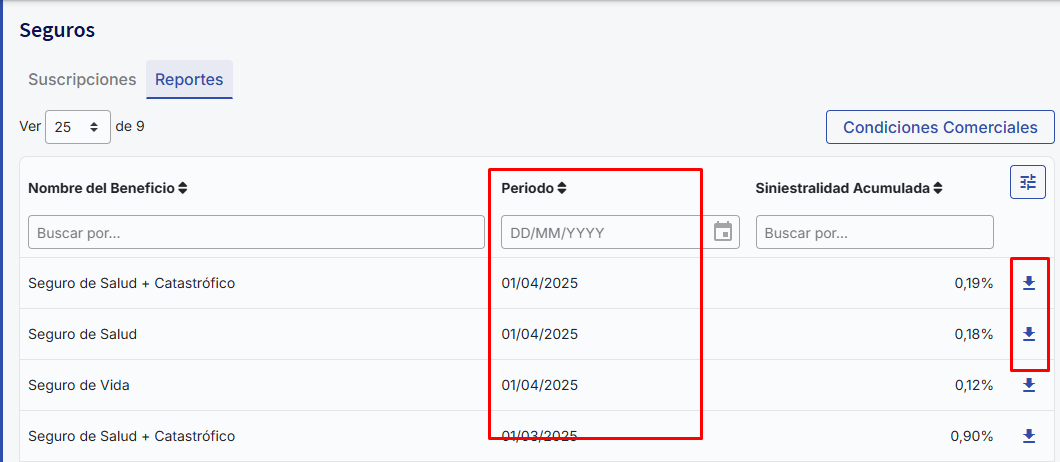Open Condiciones Comerciales
The width and height of the screenshot is (1060, 462).
point(940,128)
